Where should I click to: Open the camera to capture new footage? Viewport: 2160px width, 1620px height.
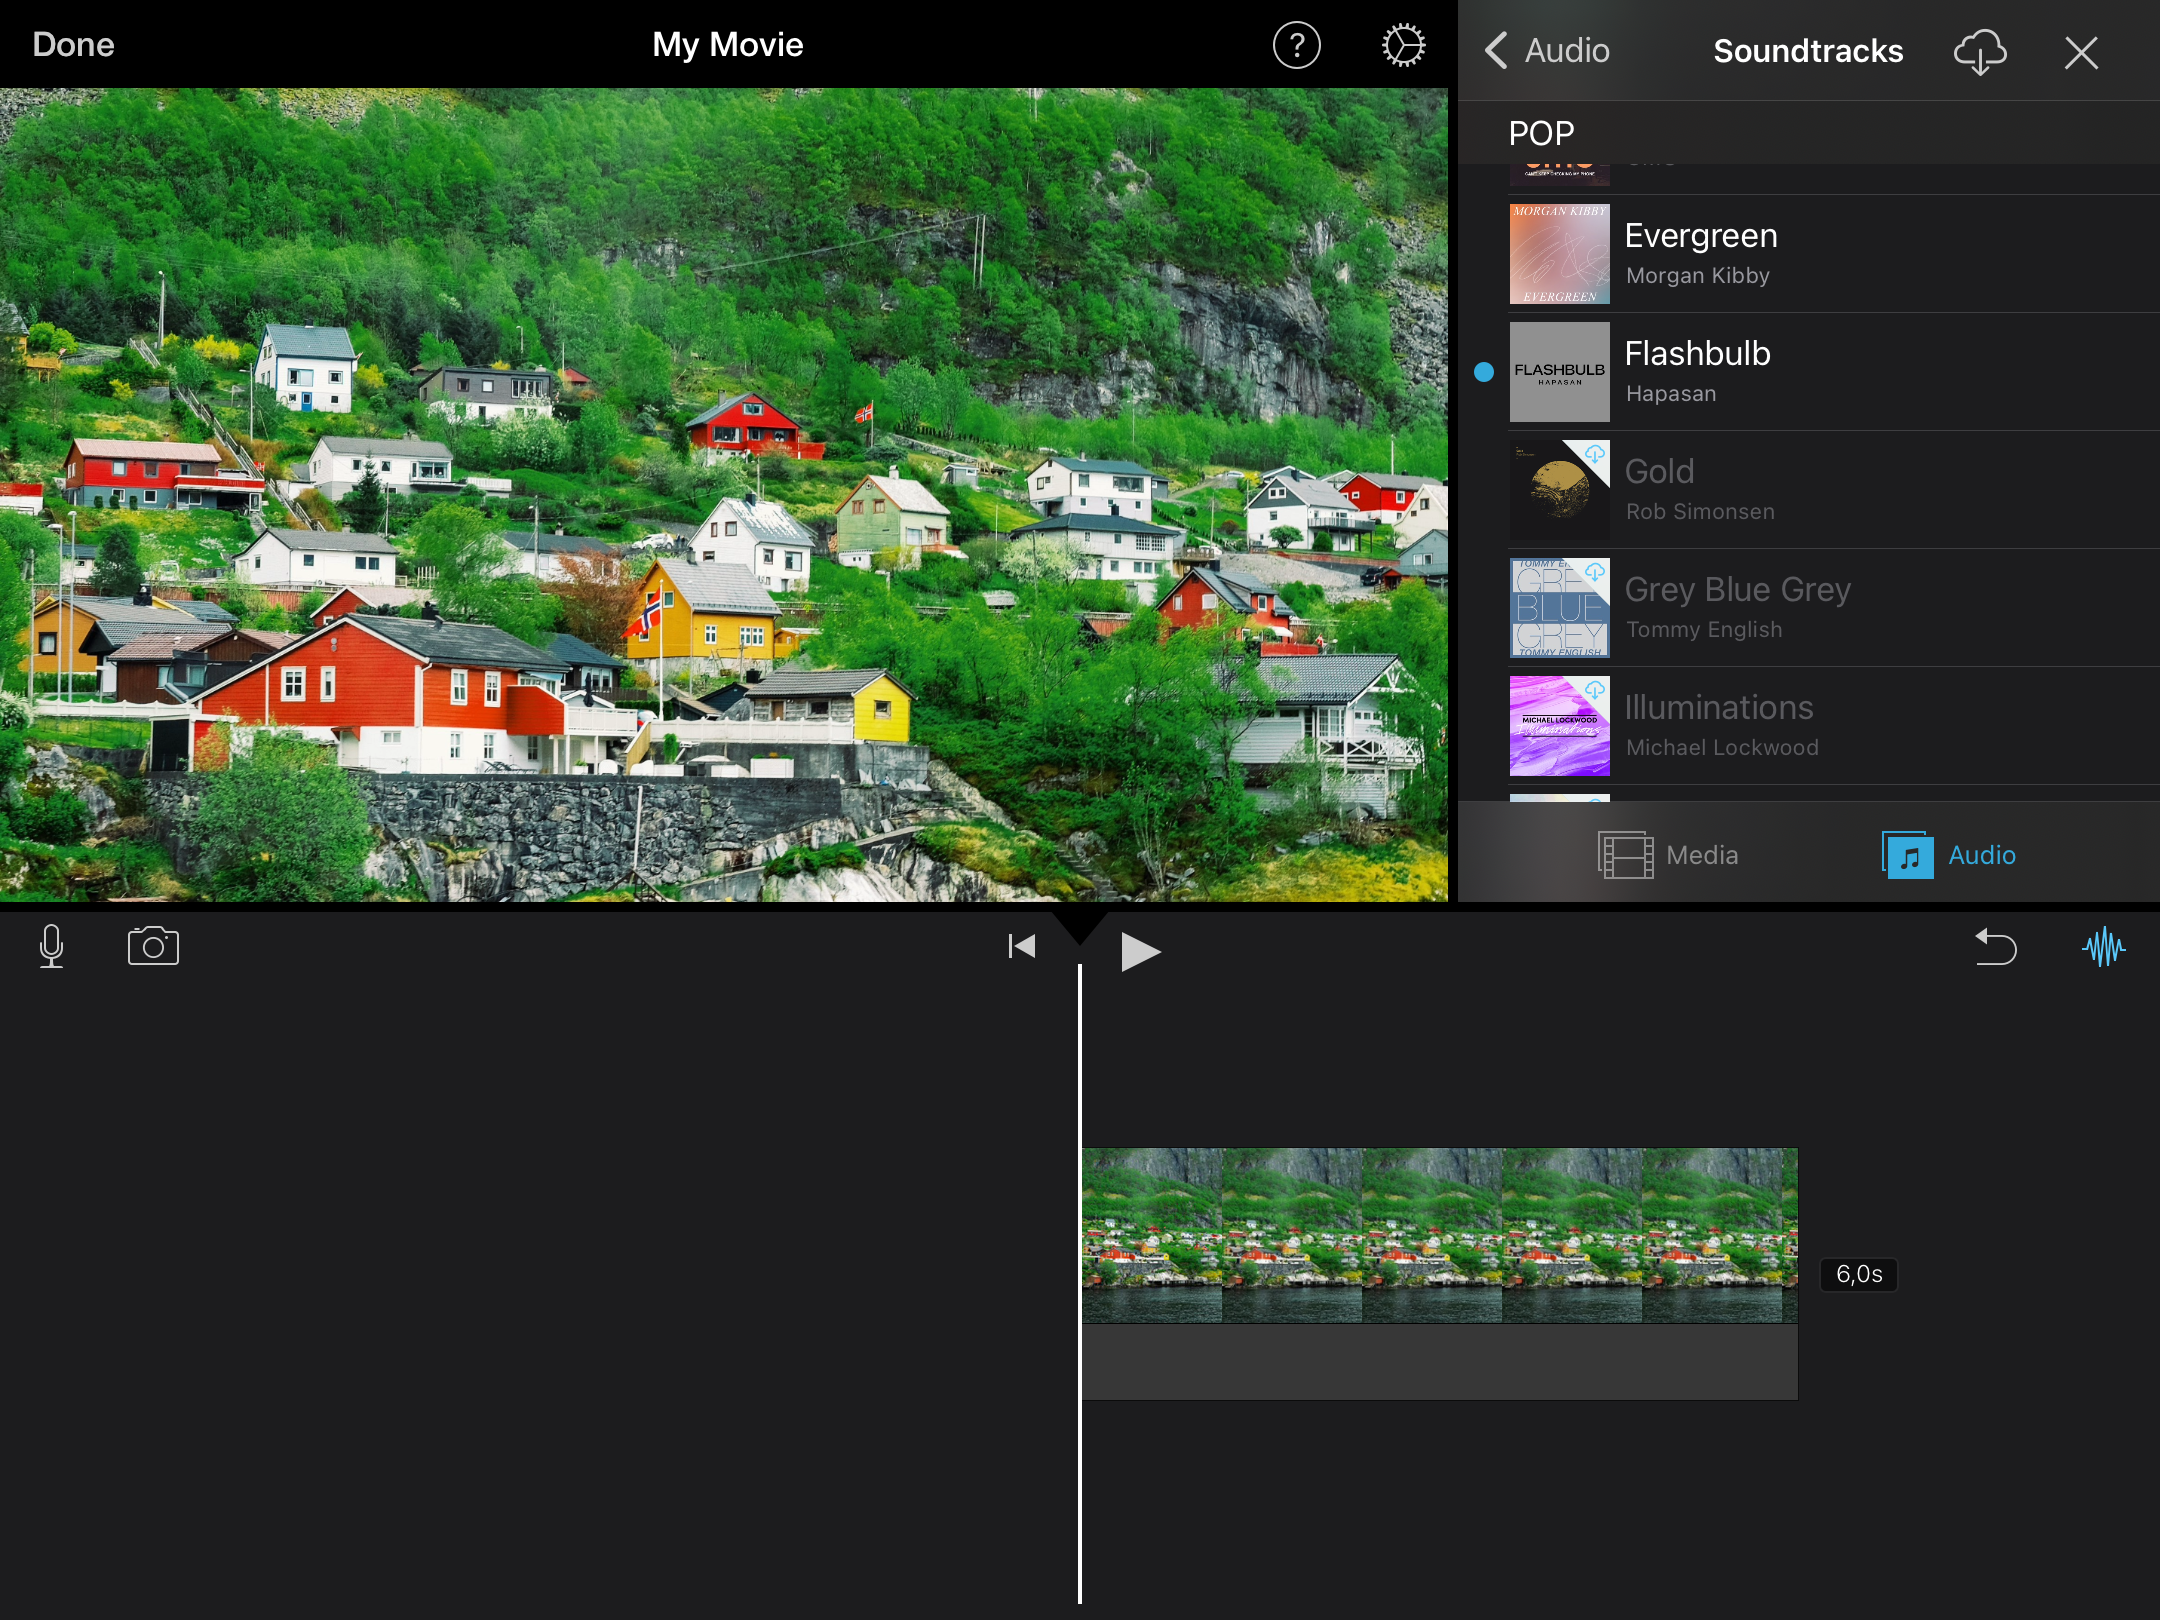(x=152, y=946)
